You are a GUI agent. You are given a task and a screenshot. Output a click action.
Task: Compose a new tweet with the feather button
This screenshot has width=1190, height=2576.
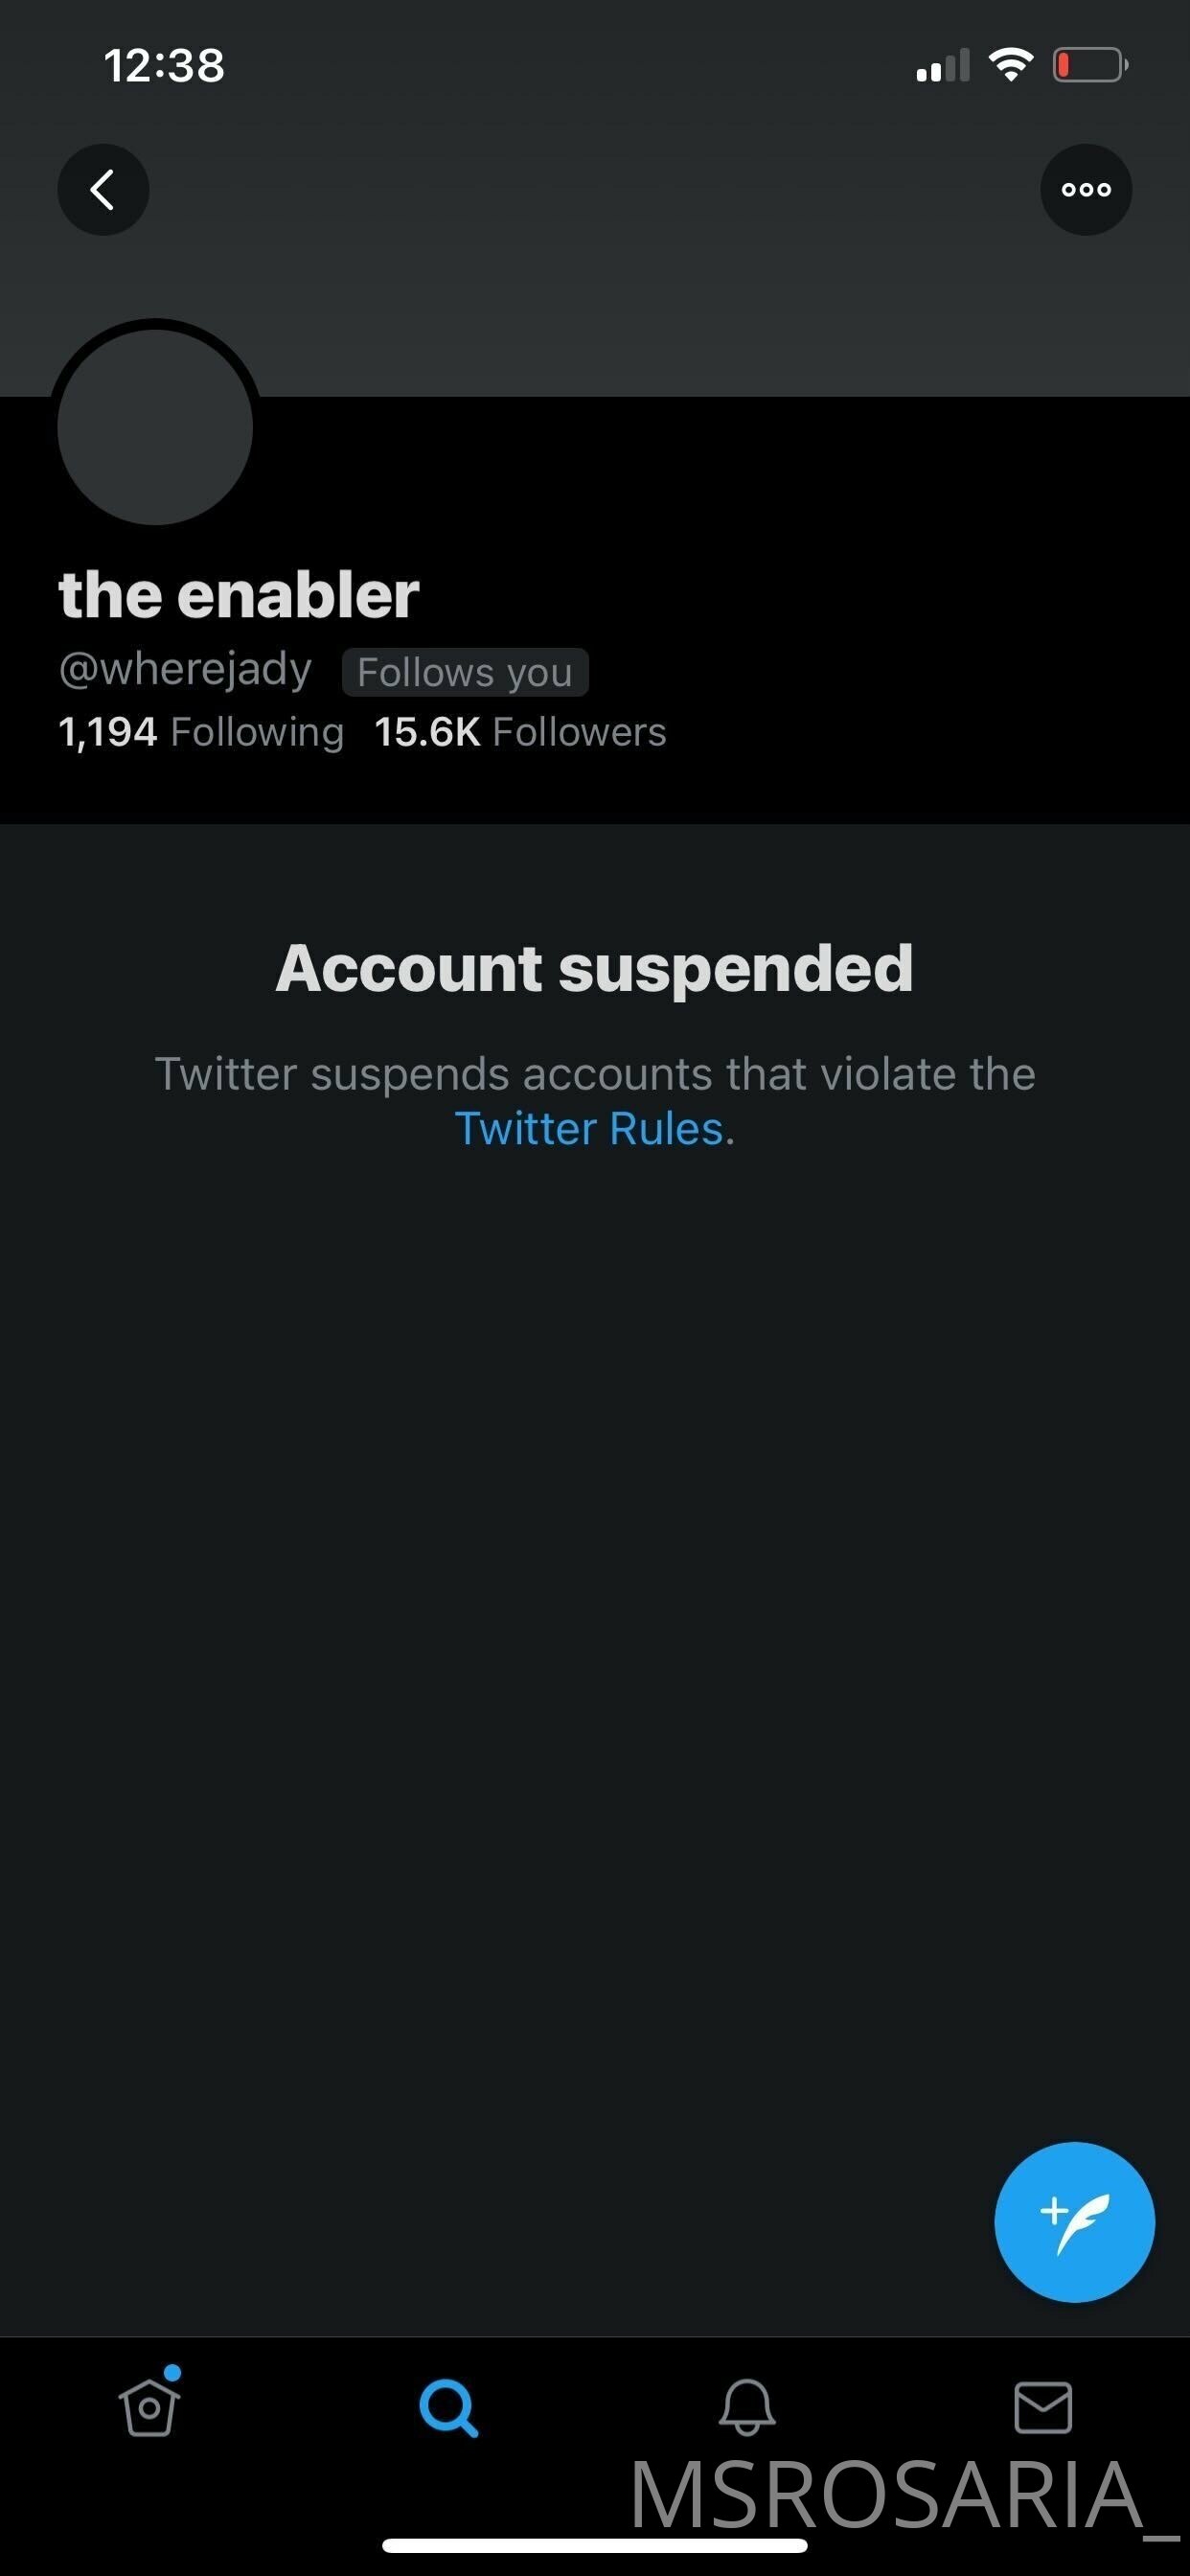click(x=1074, y=2222)
